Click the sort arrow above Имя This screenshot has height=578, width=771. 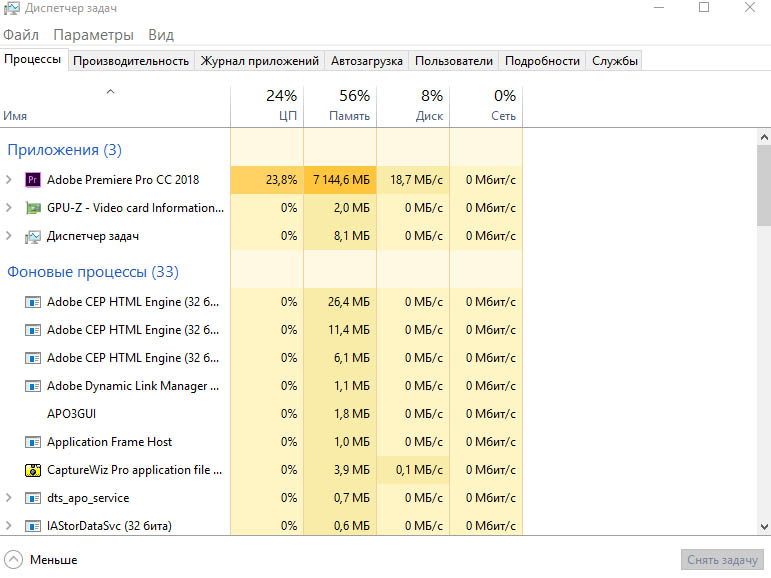pyautogui.click(x=111, y=91)
